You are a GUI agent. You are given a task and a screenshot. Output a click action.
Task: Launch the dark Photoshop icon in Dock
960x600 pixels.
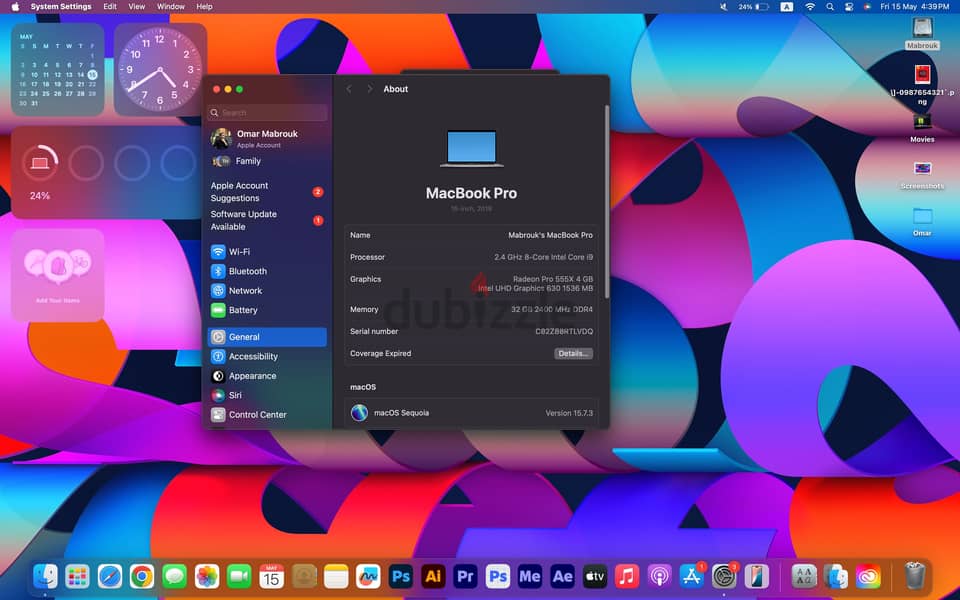pos(400,576)
